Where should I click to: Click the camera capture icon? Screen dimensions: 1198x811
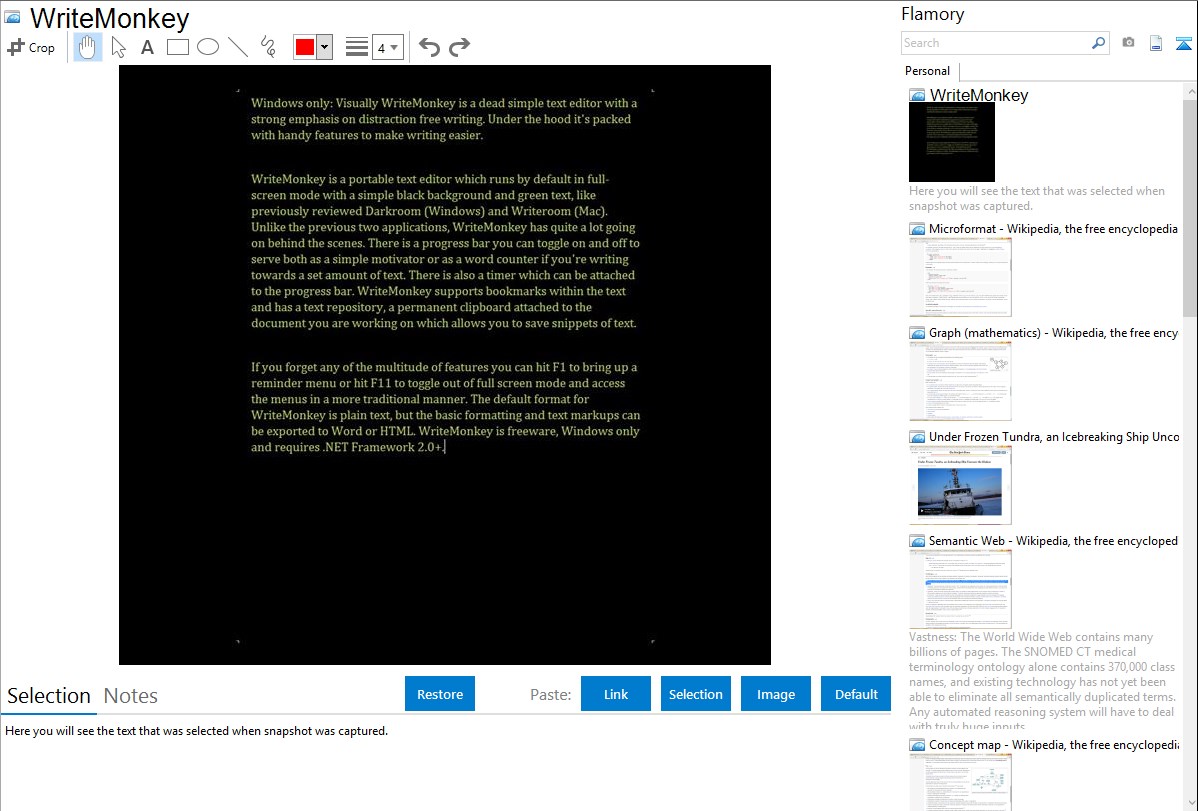[x=1128, y=43]
